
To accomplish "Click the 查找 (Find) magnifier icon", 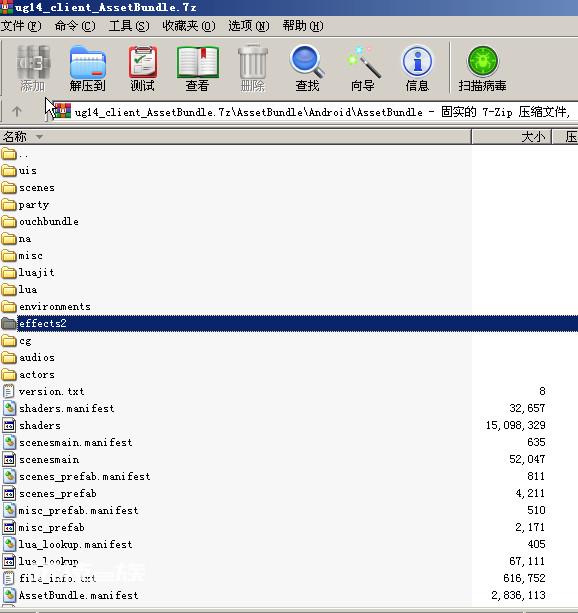I will pos(307,68).
